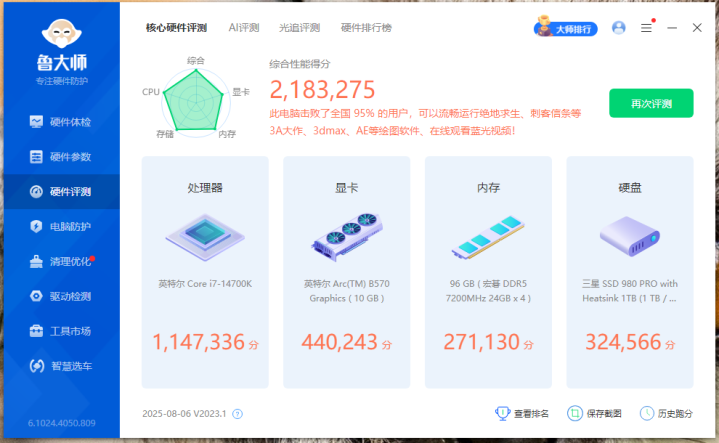719x443 pixels.
Task: Click the 处理器 card title
Action: [205, 188]
